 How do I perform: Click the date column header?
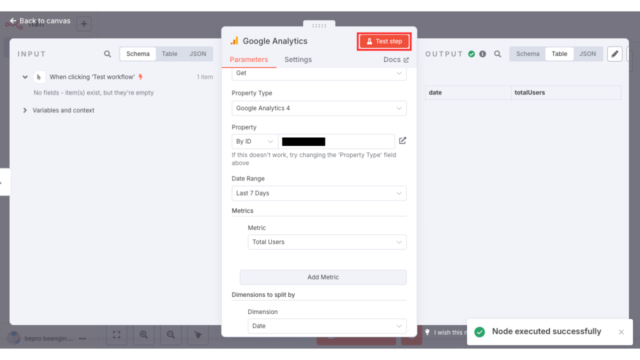click(x=468, y=93)
